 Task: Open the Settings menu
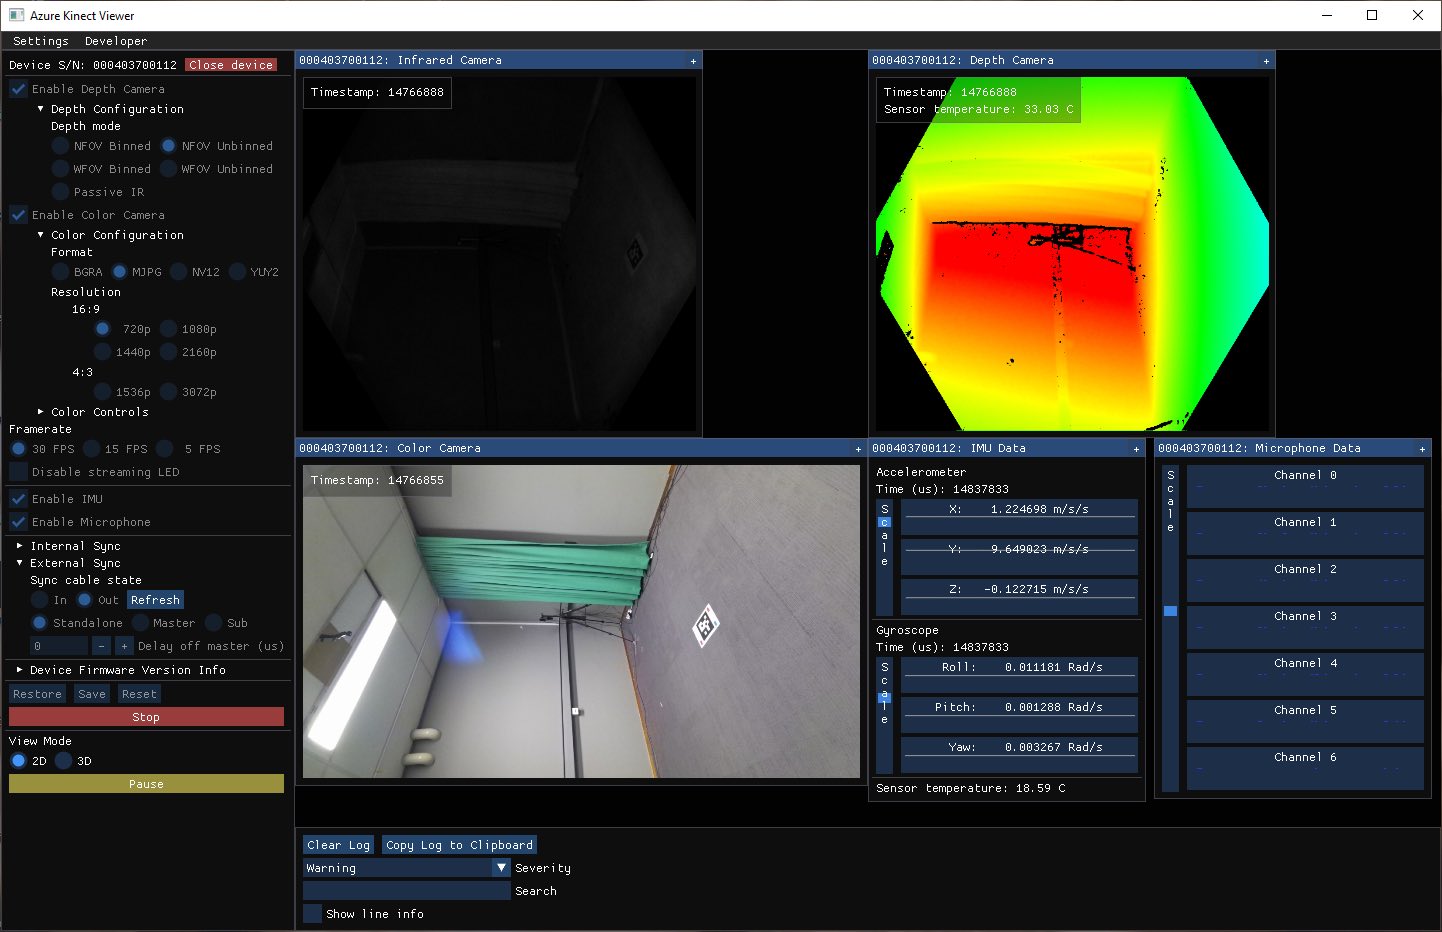tap(41, 41)
